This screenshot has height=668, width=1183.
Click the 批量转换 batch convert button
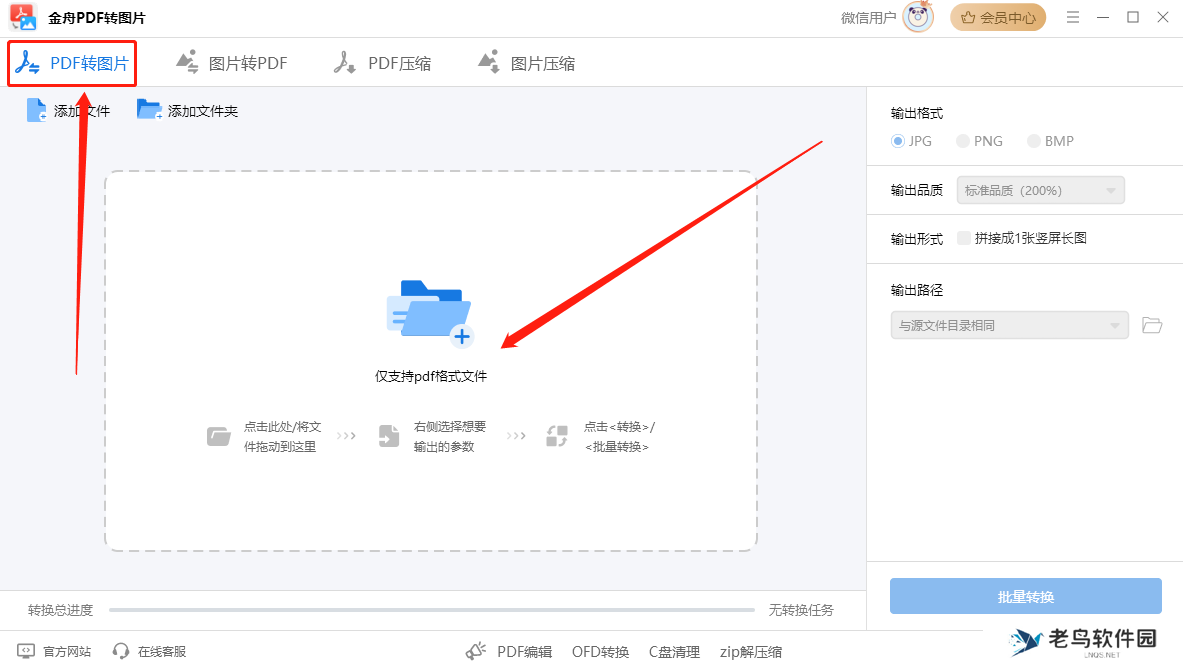coord(1025,596)
